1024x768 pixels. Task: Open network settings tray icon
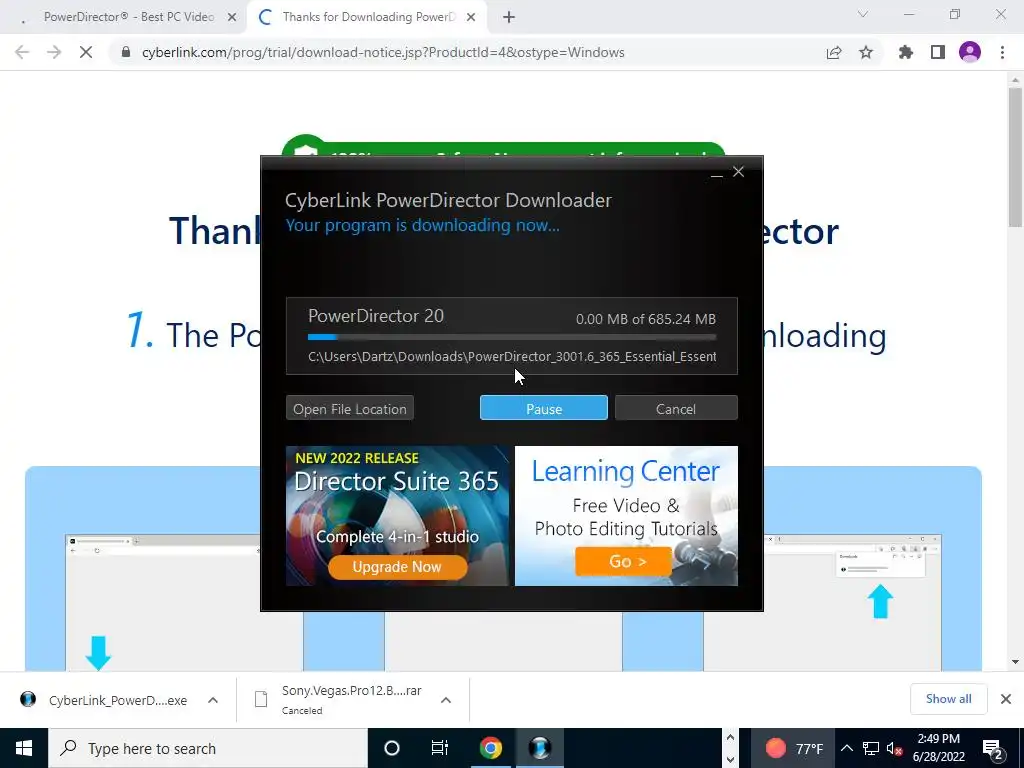click(x=871, y=748)
